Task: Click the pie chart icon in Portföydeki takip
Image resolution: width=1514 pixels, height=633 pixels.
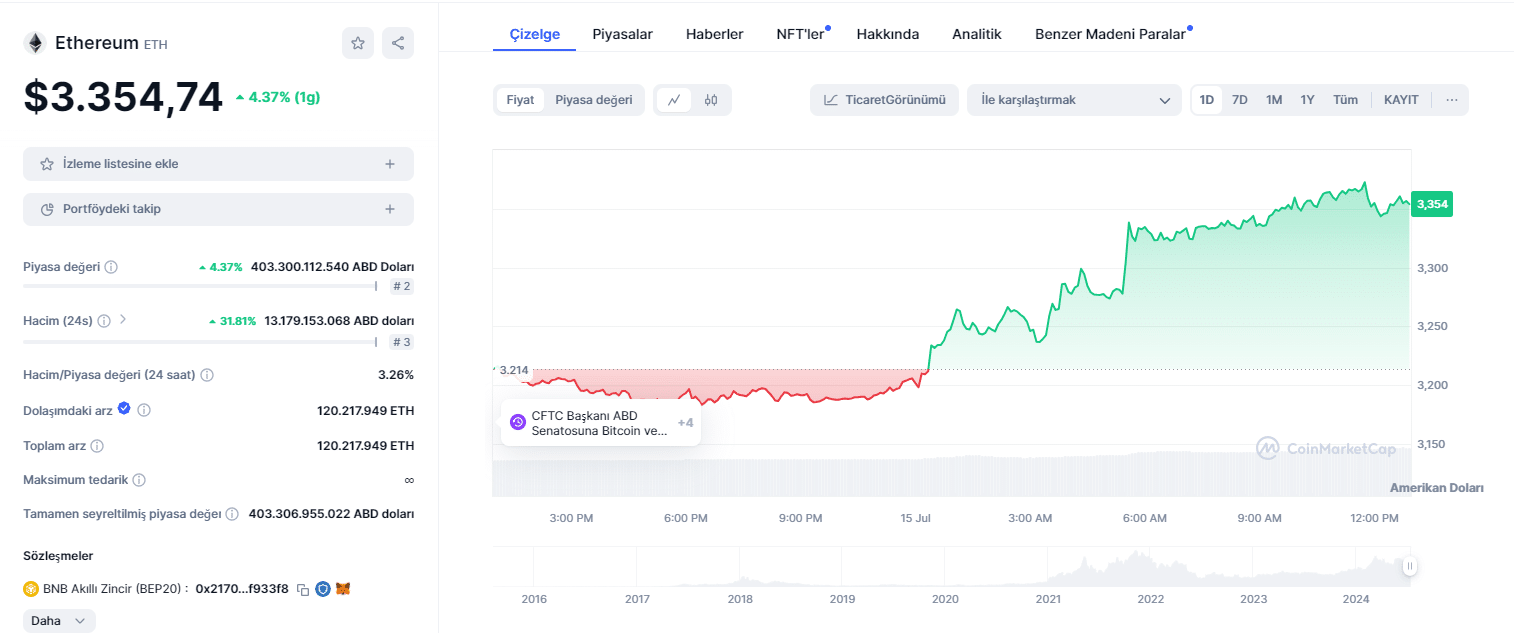Action: coord(47,209)
